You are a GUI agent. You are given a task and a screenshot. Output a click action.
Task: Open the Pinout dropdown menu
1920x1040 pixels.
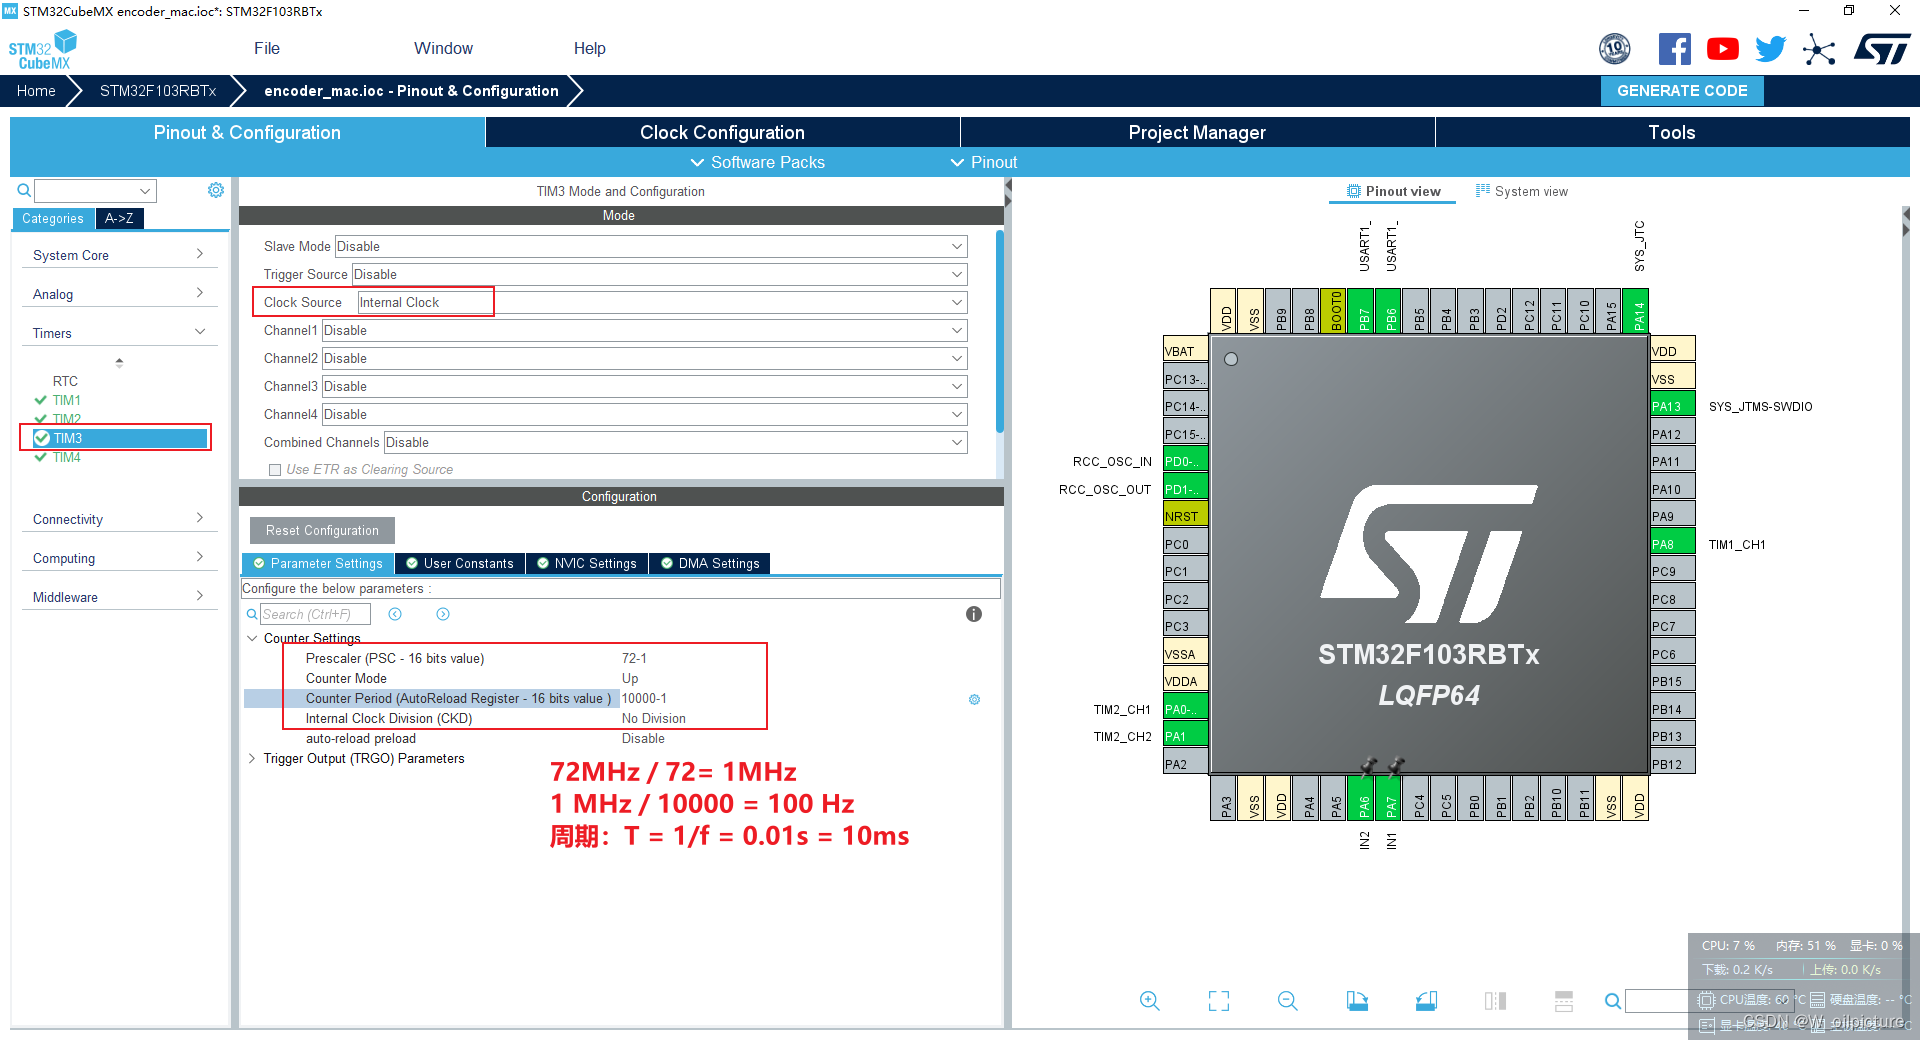coord(983,162)
